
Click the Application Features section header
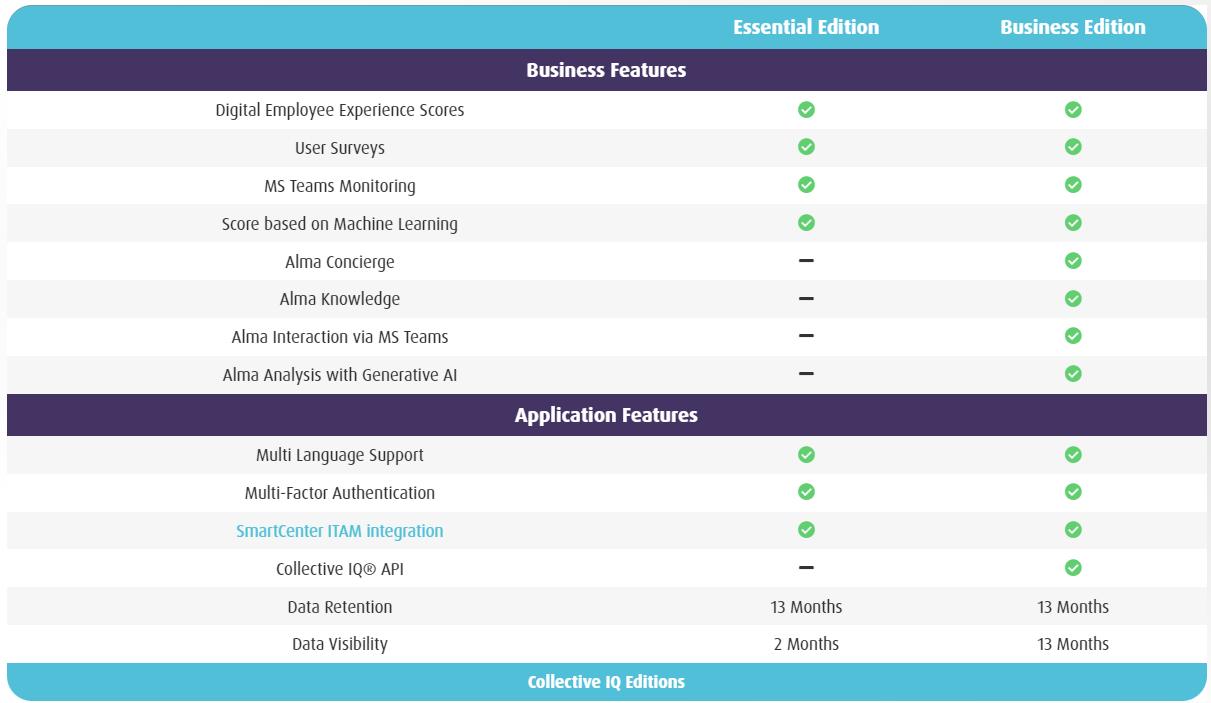coord(606,415)
